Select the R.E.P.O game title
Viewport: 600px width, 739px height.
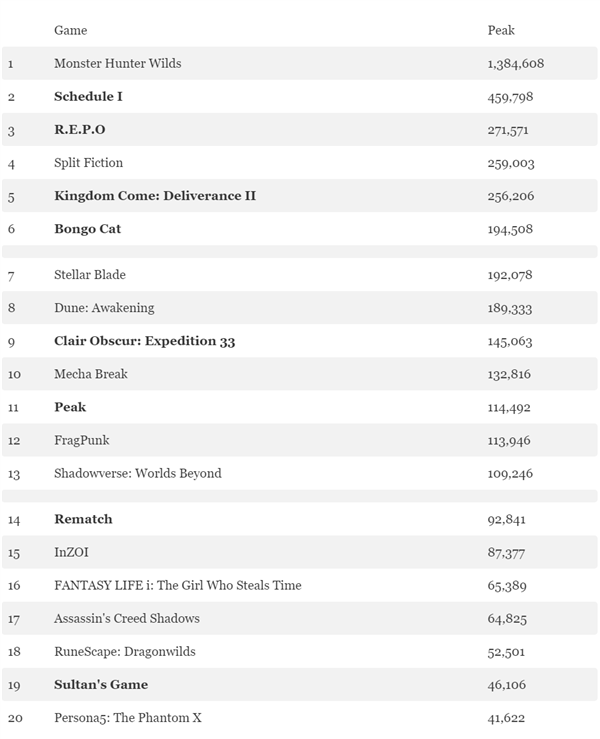[x=79, y=129]
